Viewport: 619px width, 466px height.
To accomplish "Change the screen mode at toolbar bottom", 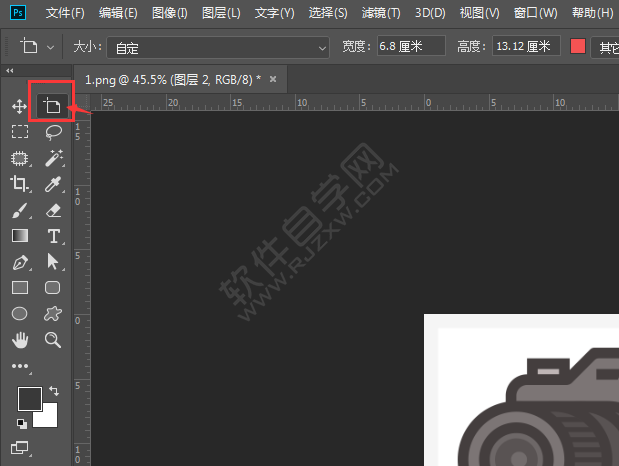I will (20, 448).
